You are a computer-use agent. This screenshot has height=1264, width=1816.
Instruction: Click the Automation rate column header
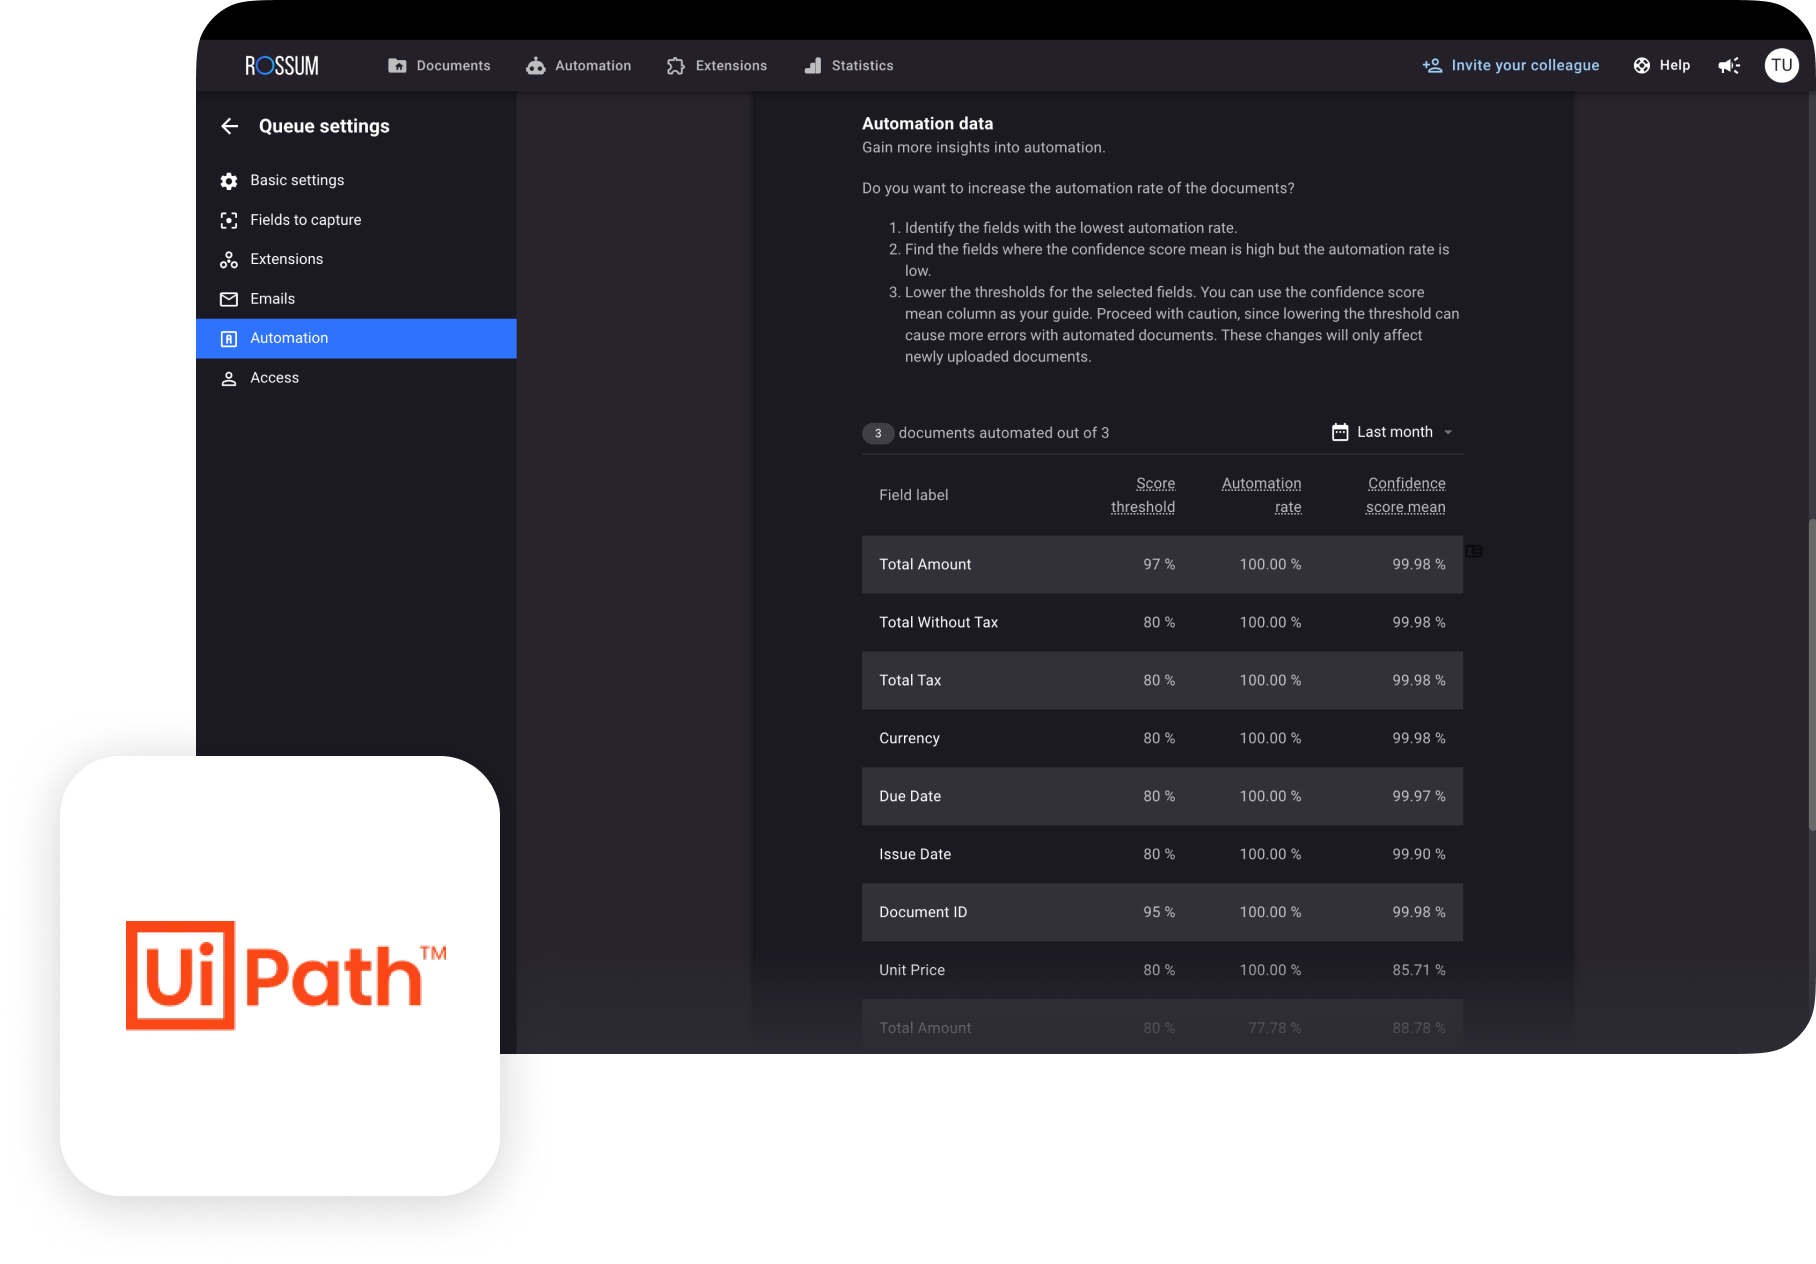(1262, 495)
